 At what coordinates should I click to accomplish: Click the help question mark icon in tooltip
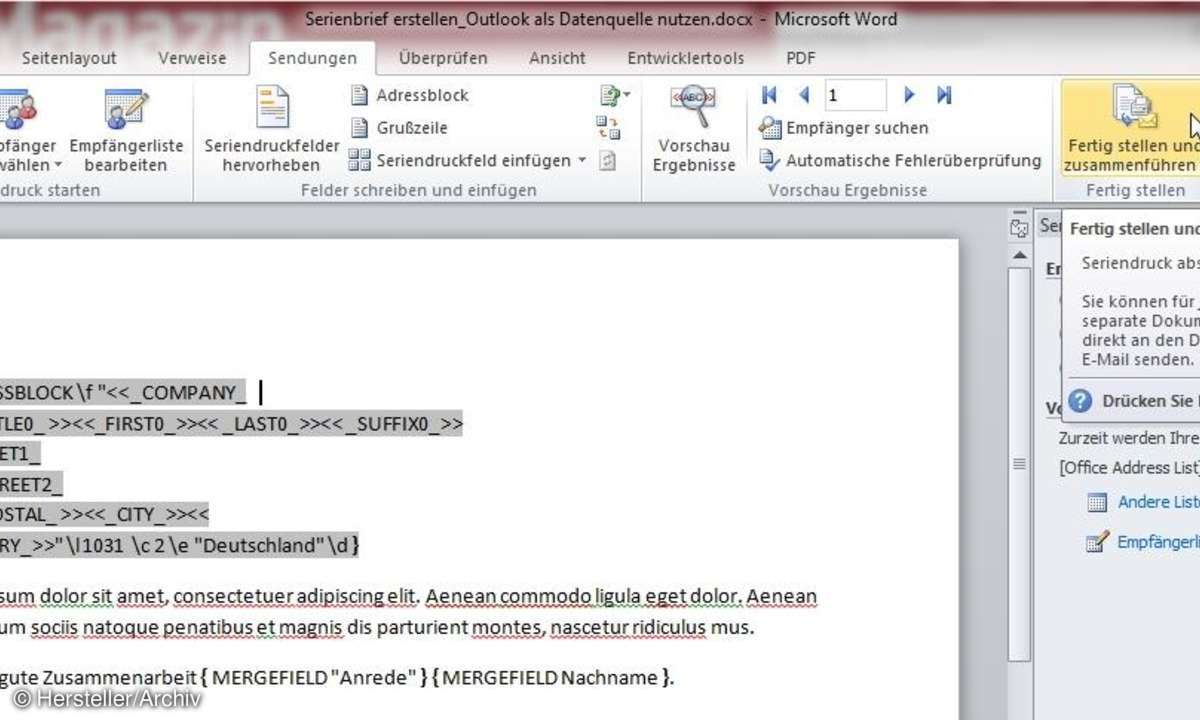coord(1080,401)
